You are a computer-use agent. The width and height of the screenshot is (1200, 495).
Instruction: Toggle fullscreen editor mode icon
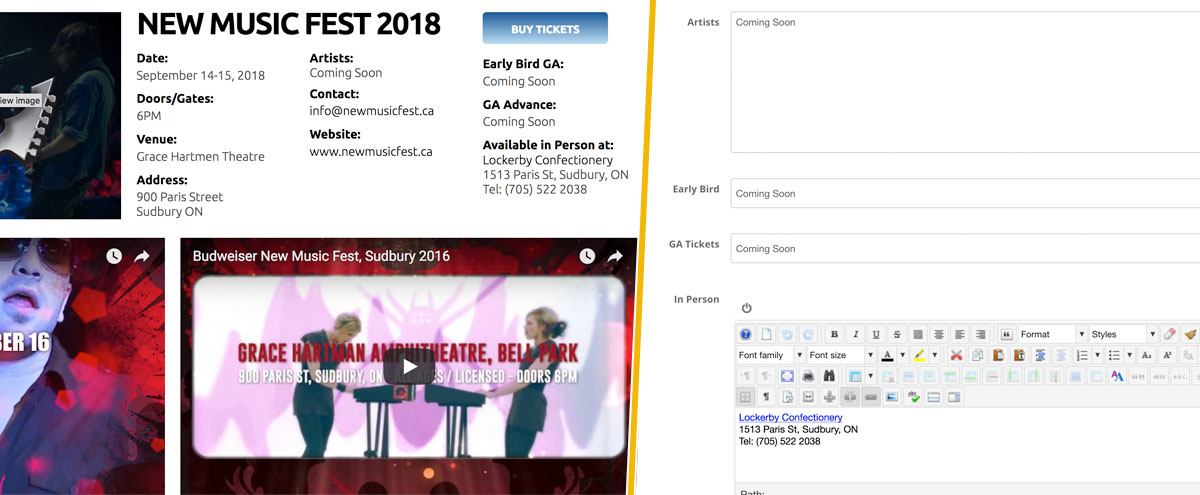click(787, 376)
